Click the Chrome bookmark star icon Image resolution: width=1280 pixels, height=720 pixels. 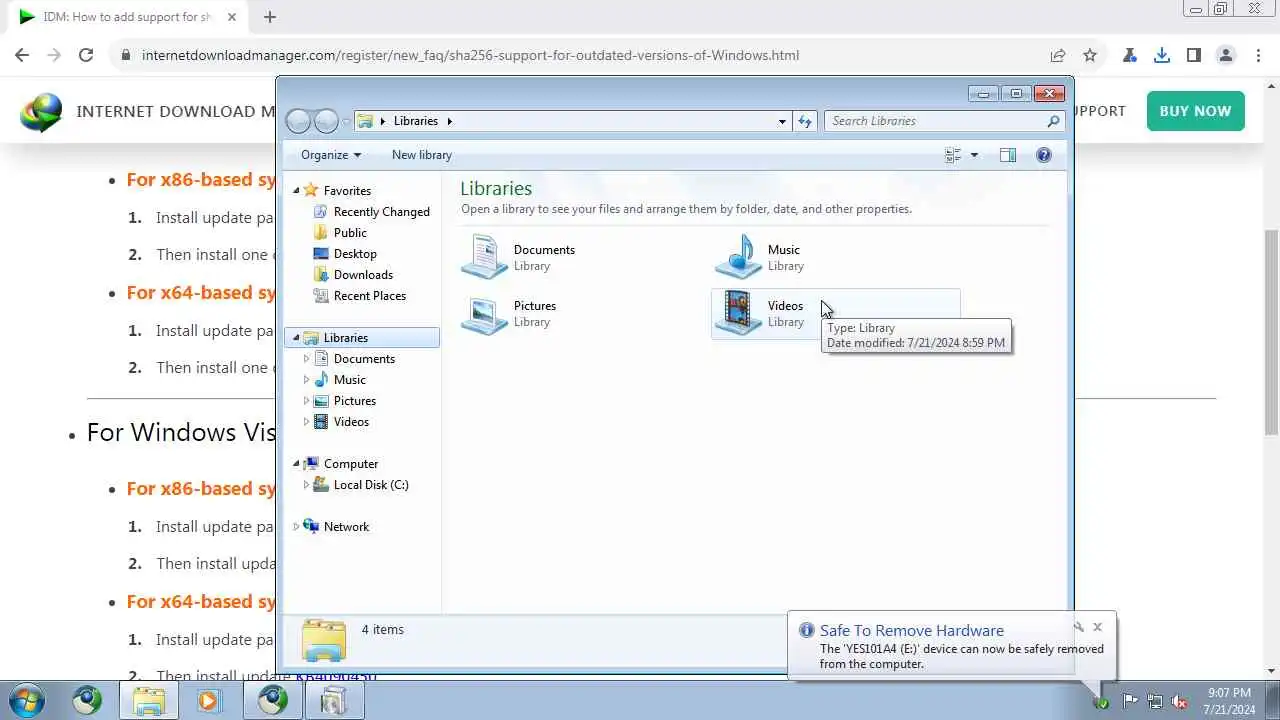click(1090, 55)
